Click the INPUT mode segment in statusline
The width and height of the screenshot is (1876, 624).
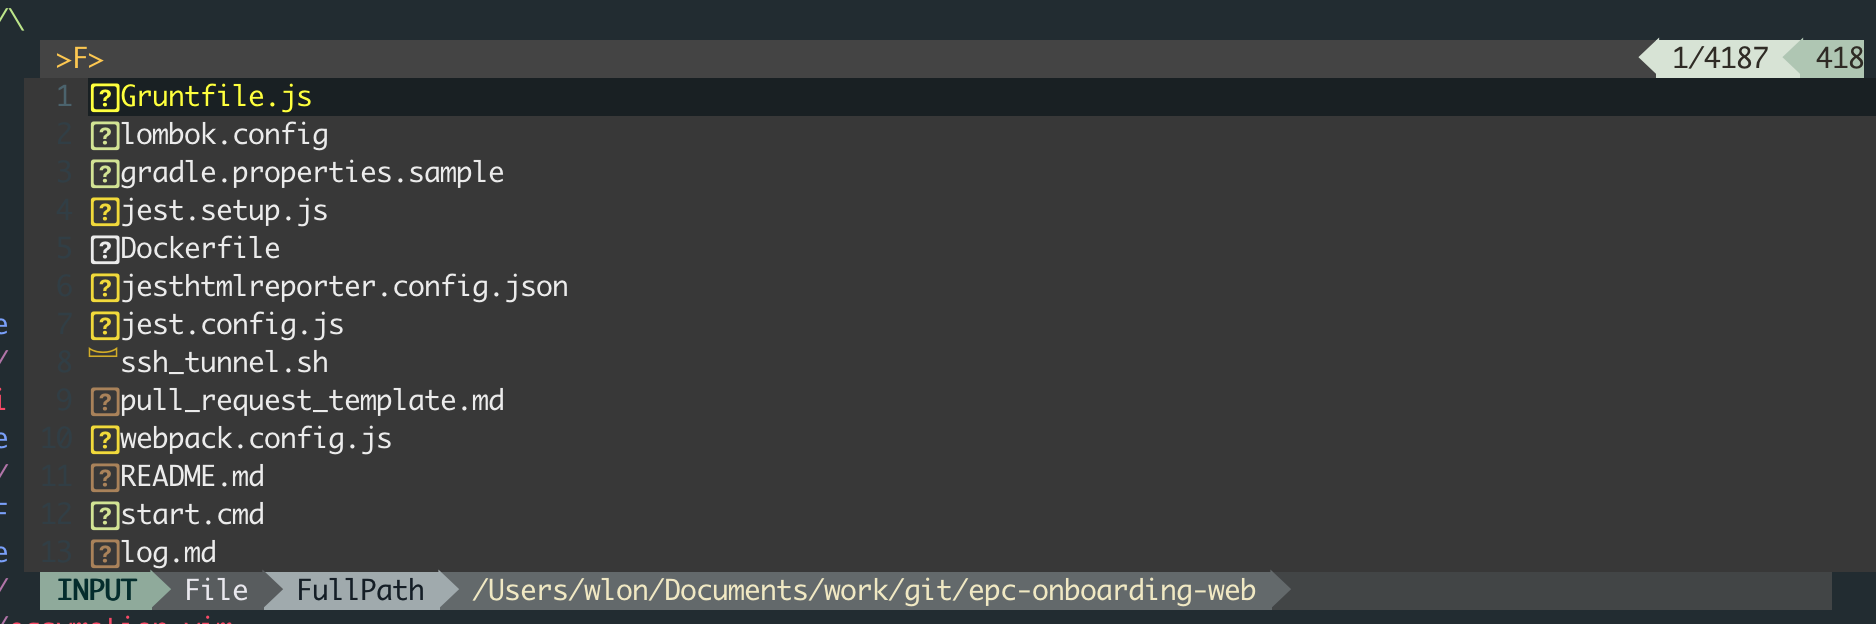point(95,590)
